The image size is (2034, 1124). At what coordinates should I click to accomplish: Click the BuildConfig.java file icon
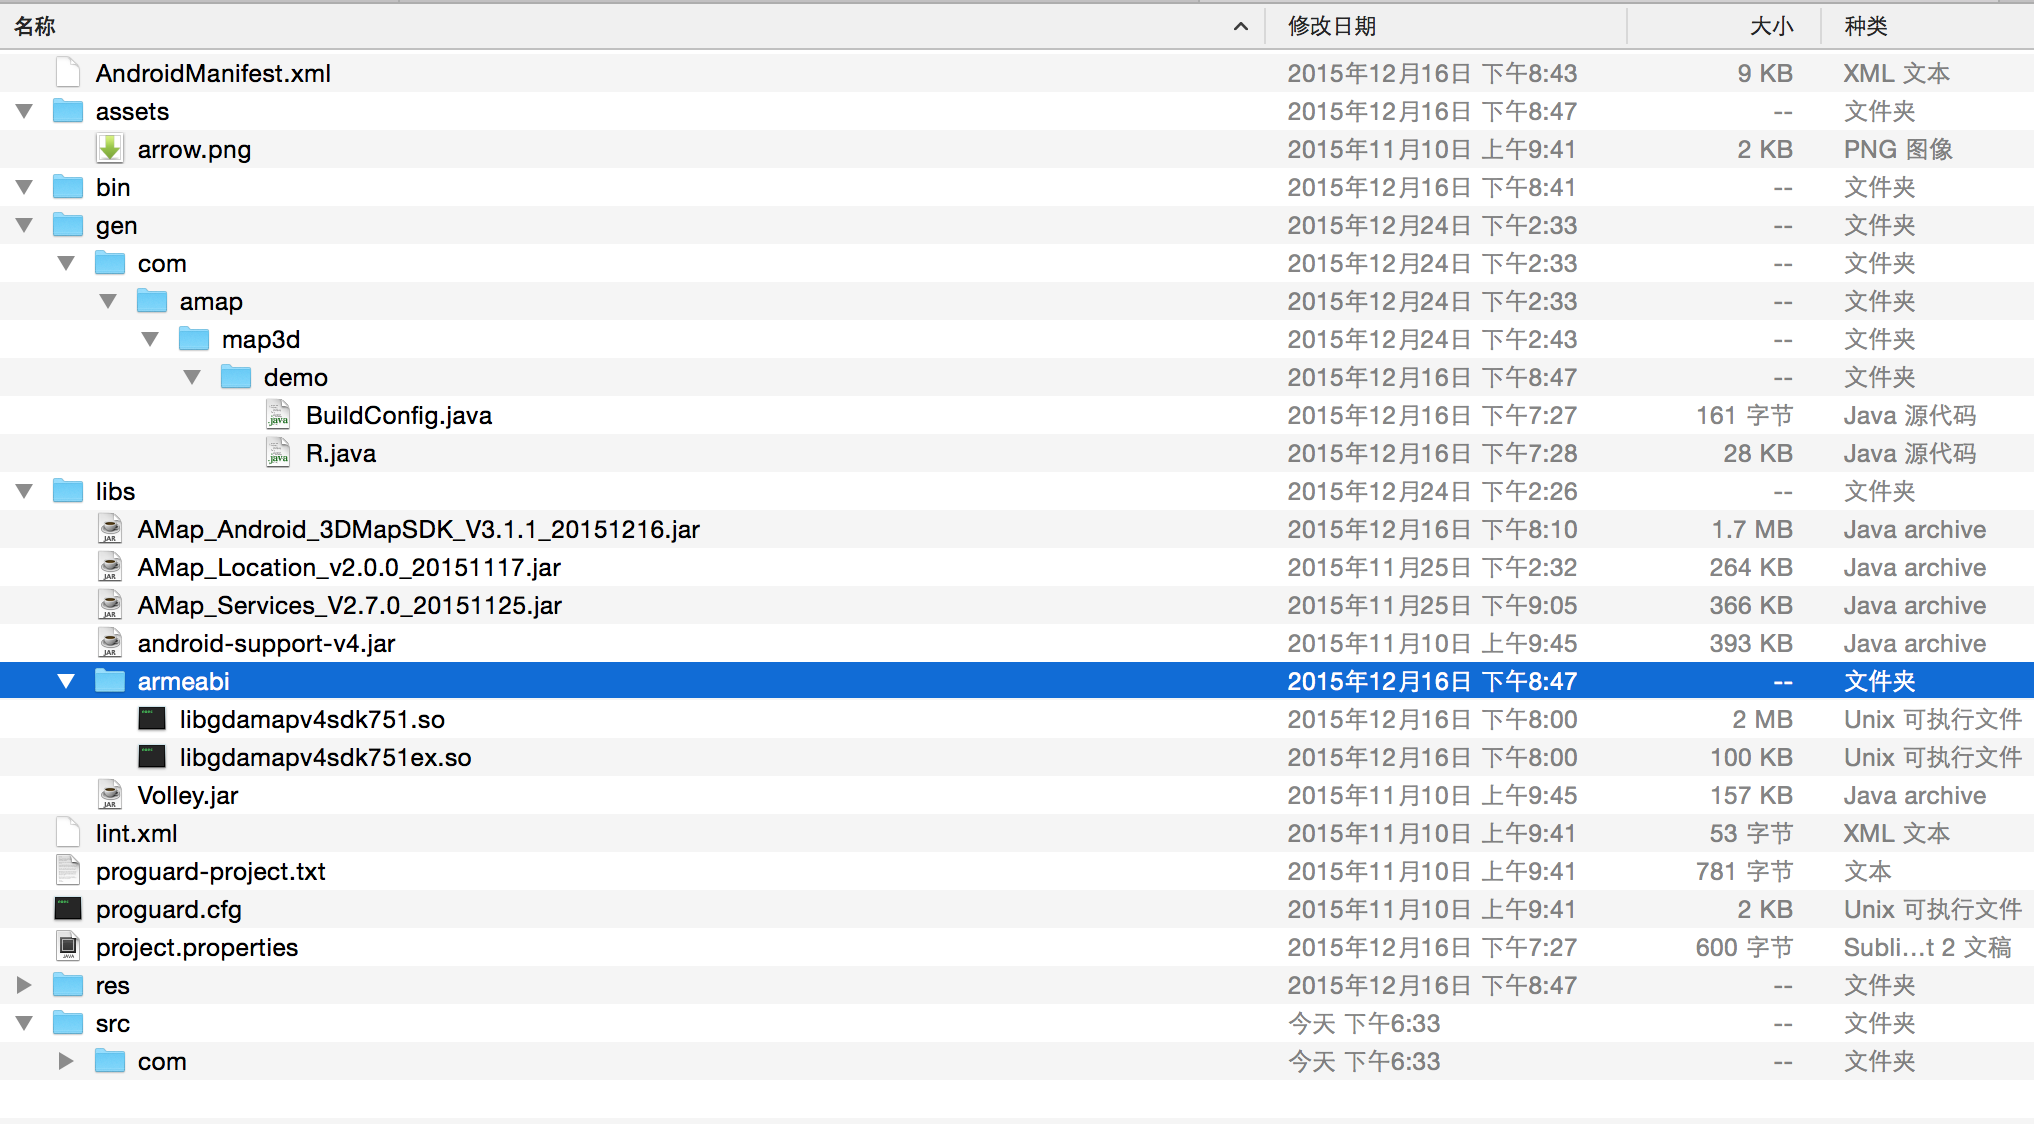(x=278, y=415)
